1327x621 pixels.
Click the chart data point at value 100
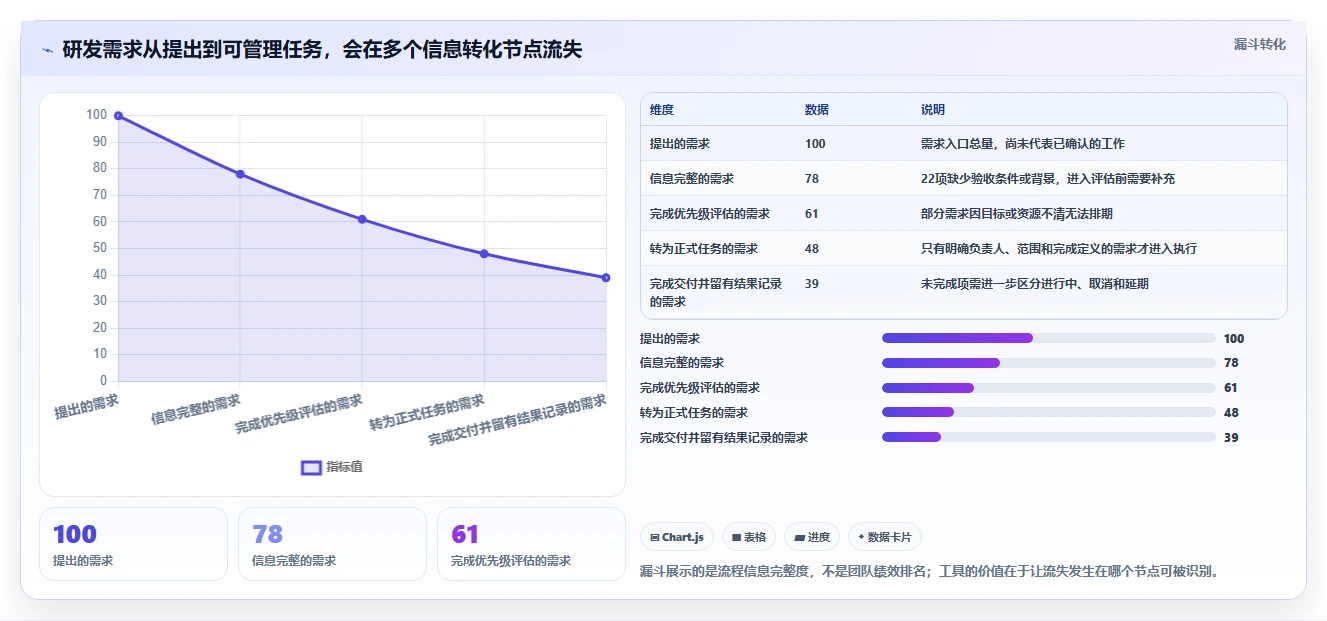[x=118, y=116]
